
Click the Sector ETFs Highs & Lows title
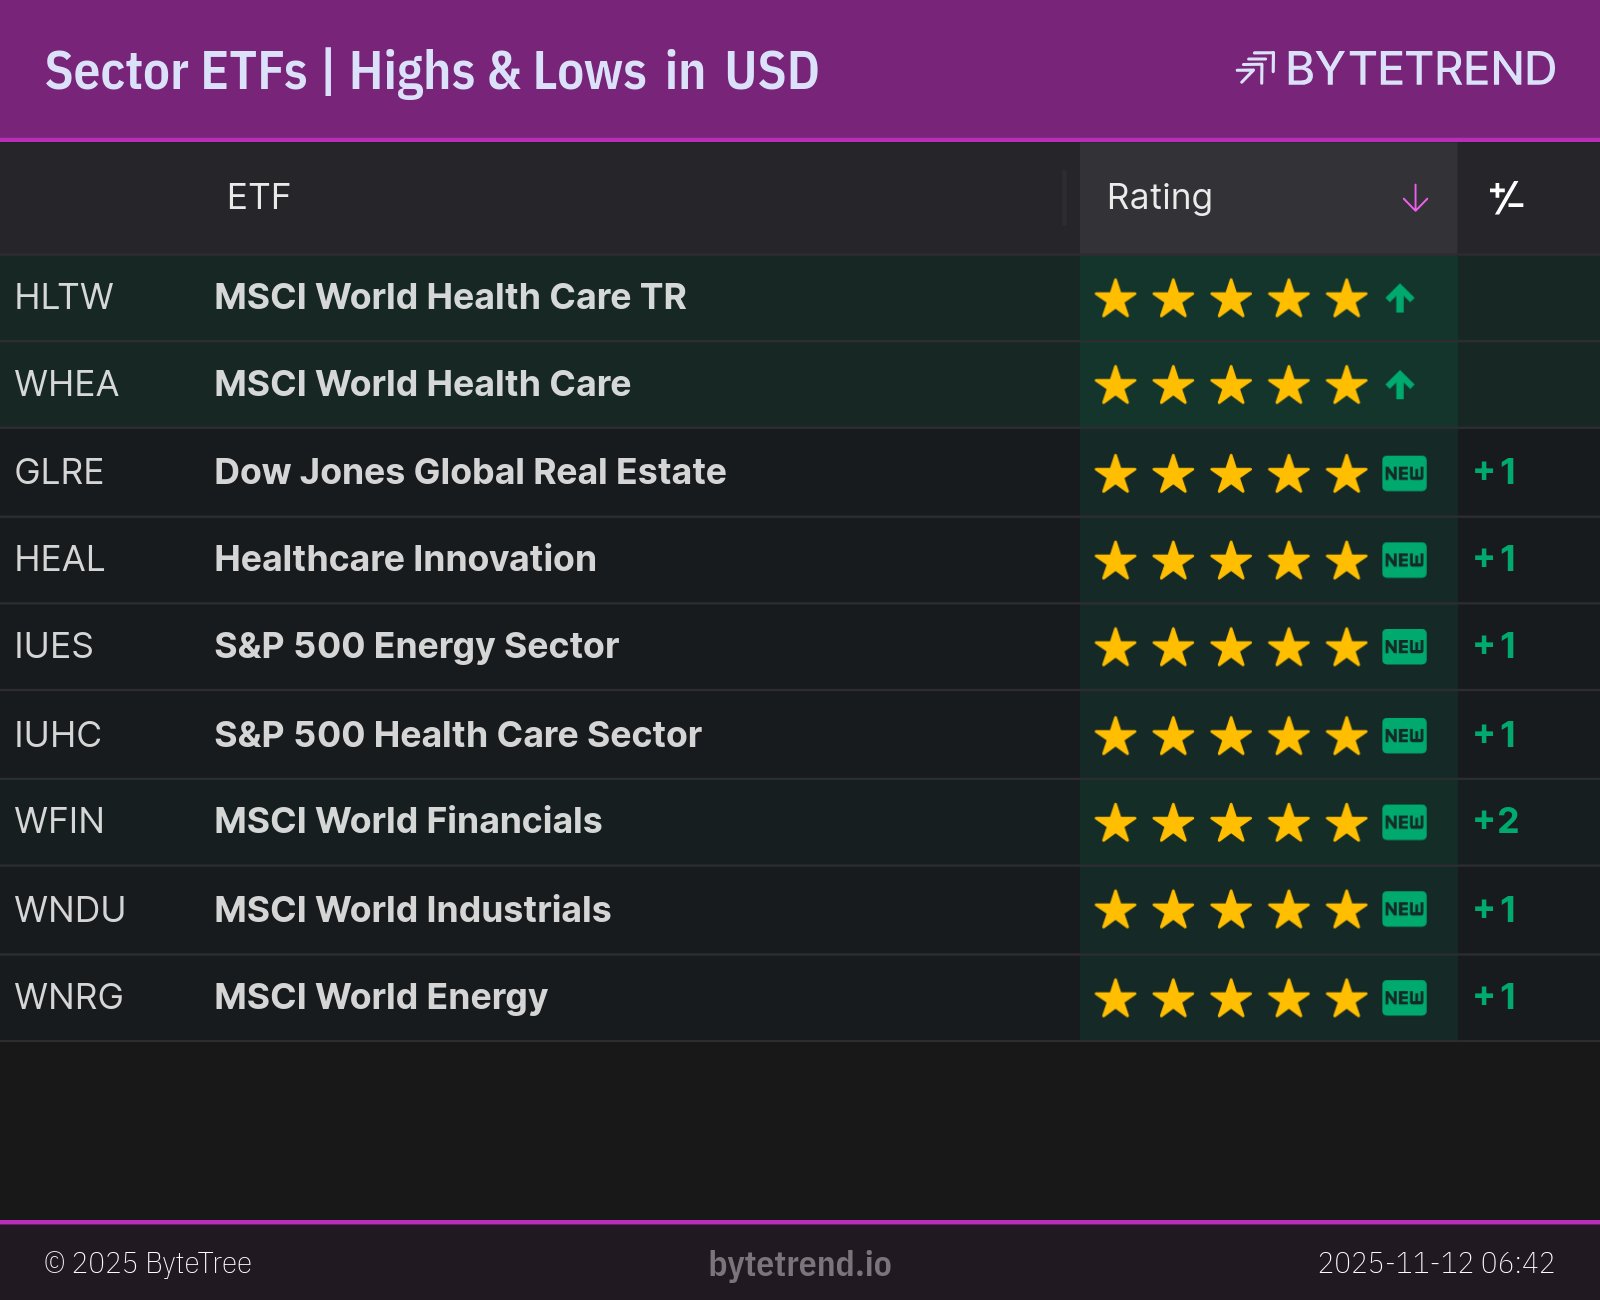[x=431, y=71]
